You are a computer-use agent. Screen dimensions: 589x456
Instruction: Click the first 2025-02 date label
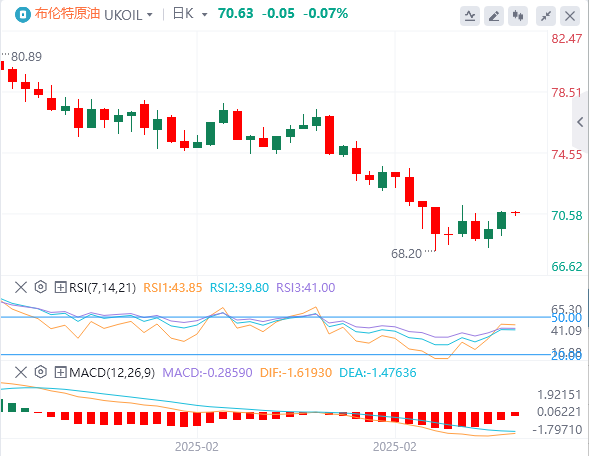(x=197, y=447)
